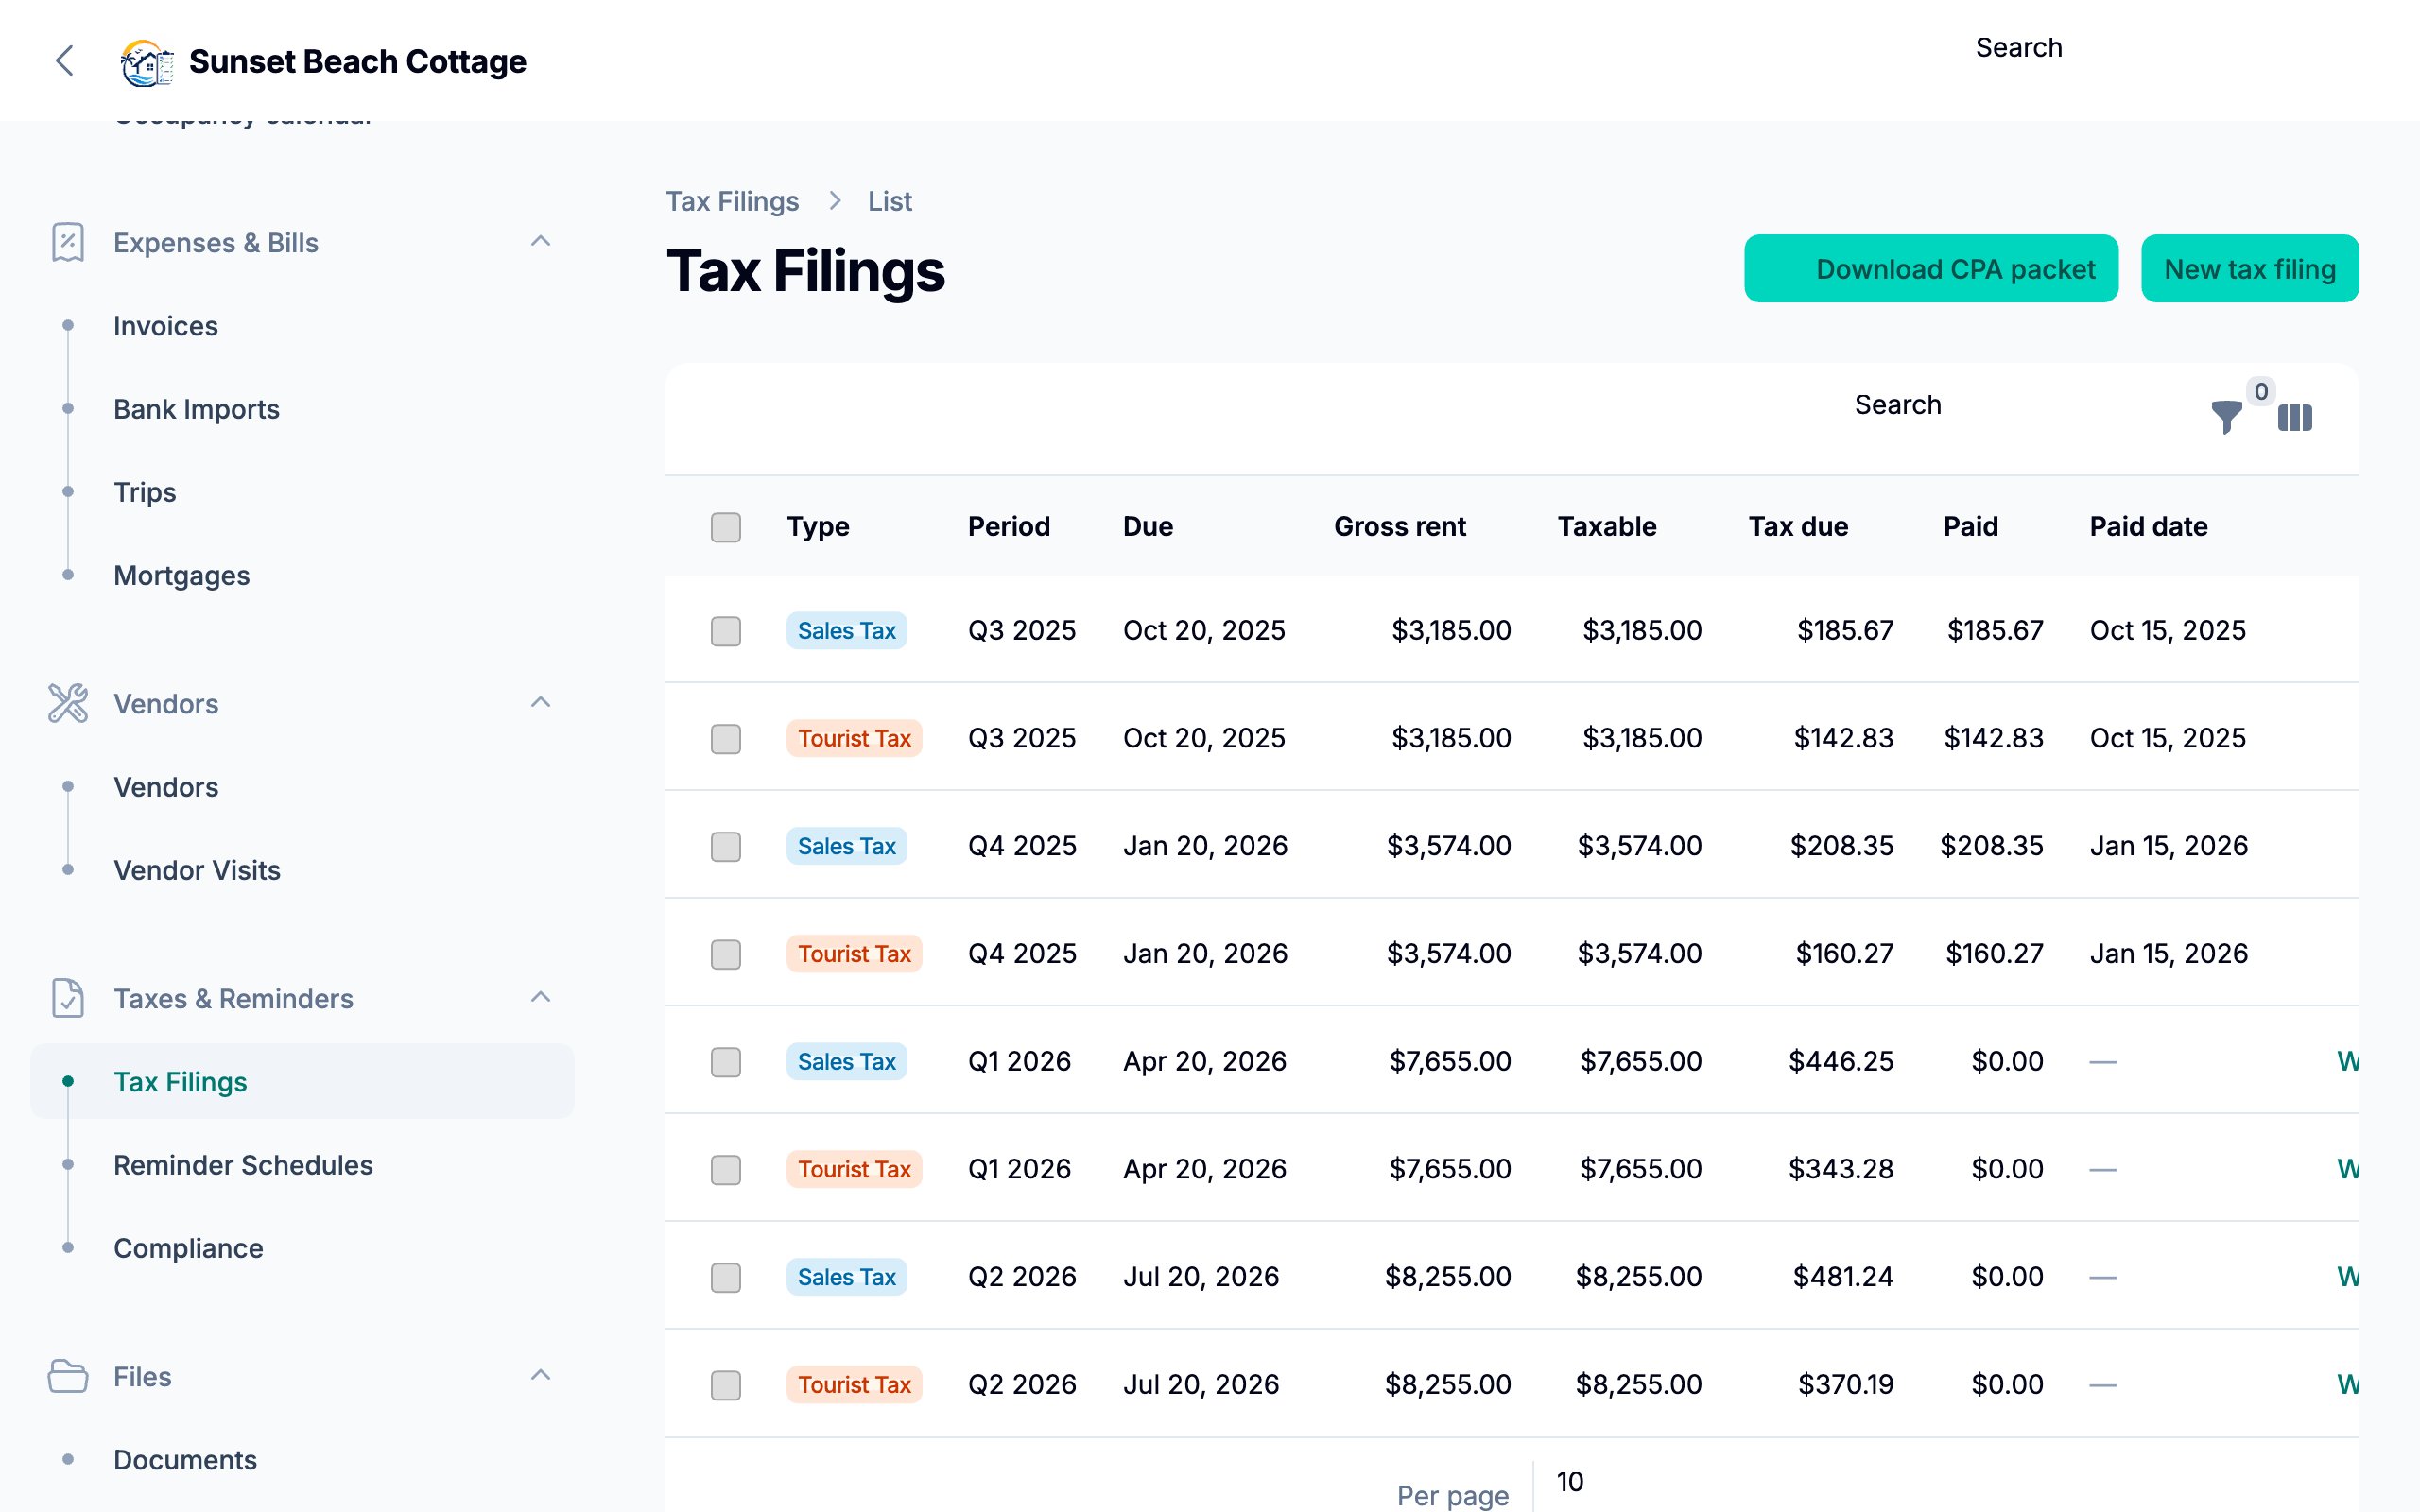This screenshot has height=1512, width=2420.
Task: Click the Files folder icon in sidebar
Action: click(x=67, y=1376)
